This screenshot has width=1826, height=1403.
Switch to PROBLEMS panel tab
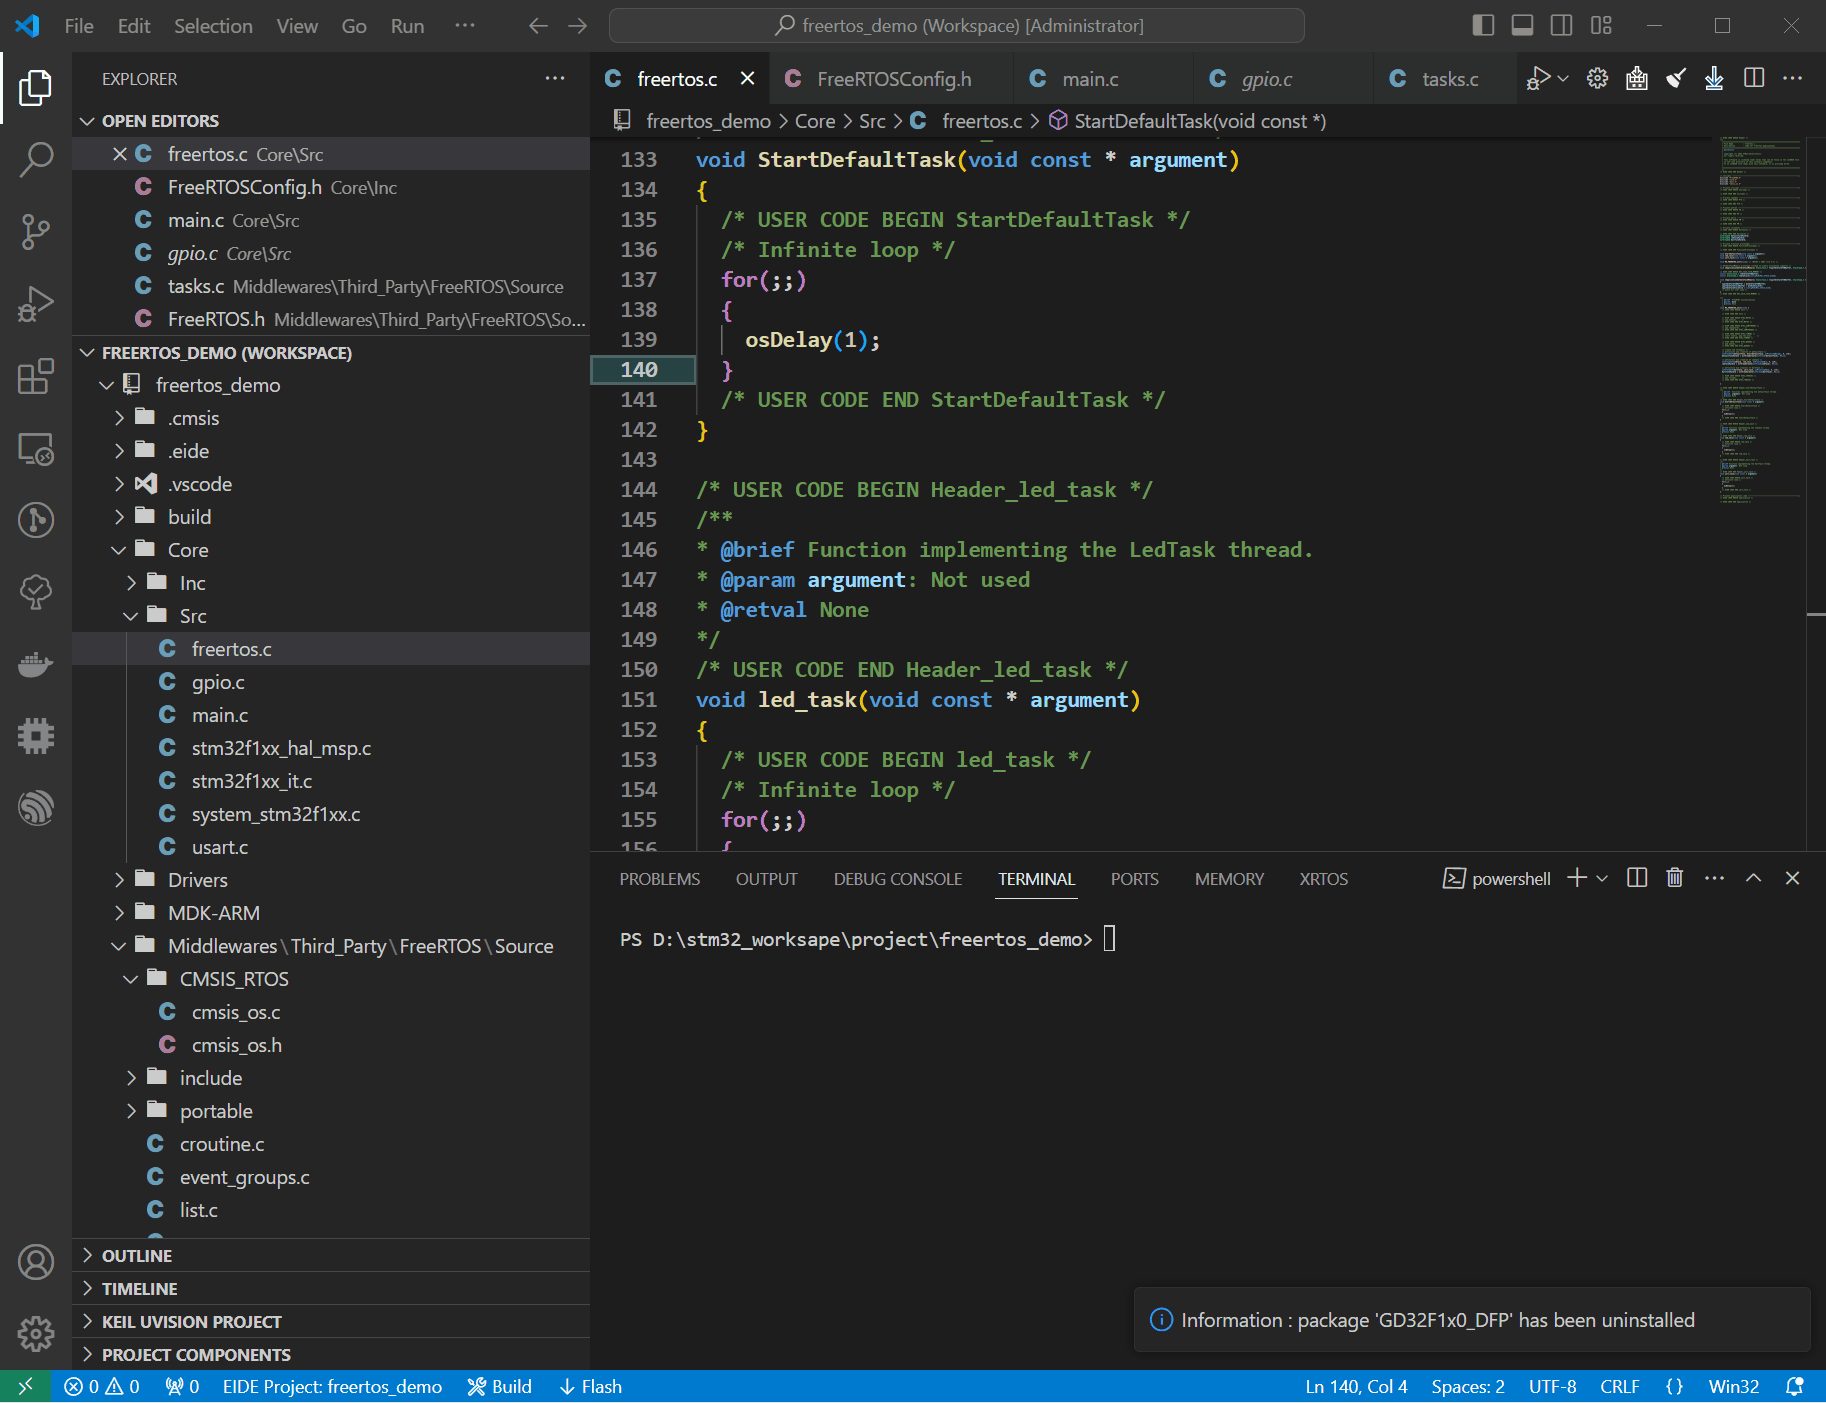point(660,879)
